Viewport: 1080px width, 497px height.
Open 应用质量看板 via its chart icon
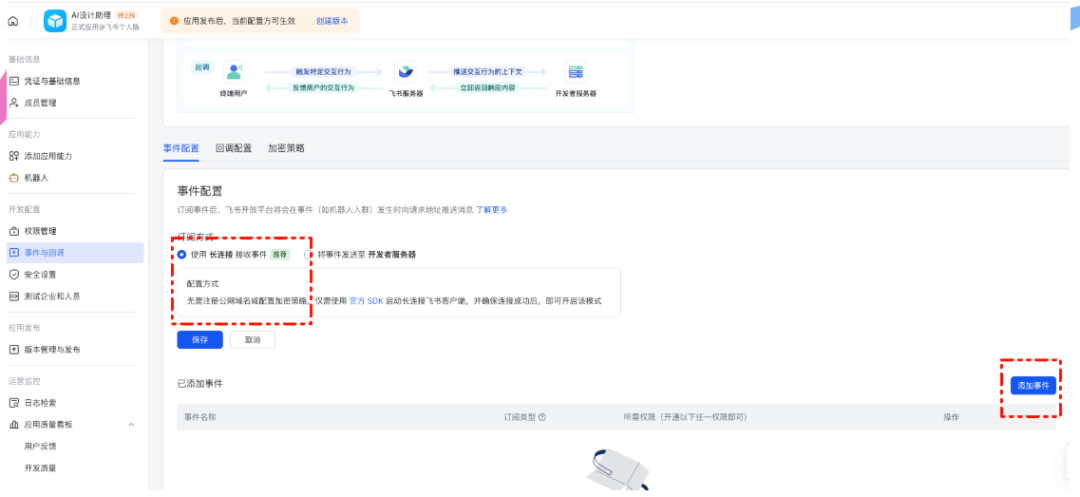(13, 425)
